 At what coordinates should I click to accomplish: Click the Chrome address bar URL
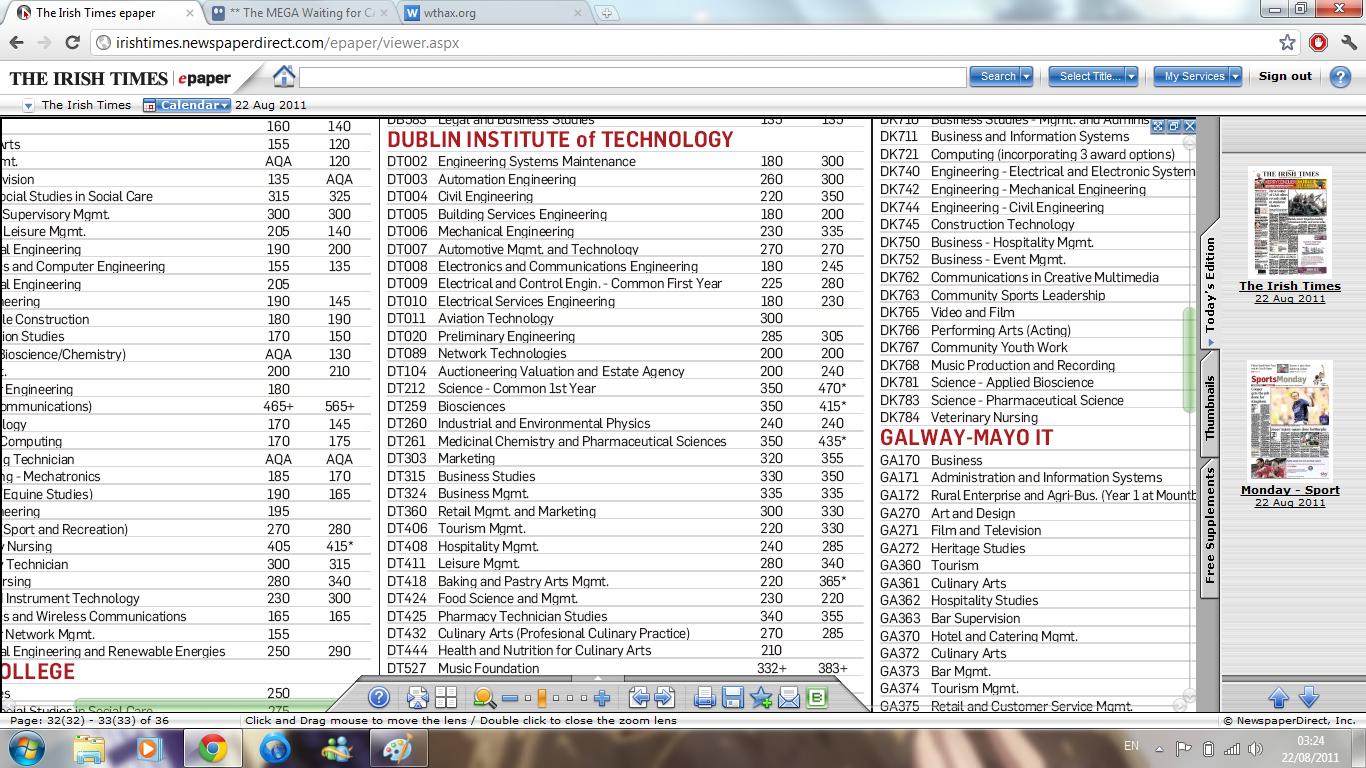pos(288,43)
